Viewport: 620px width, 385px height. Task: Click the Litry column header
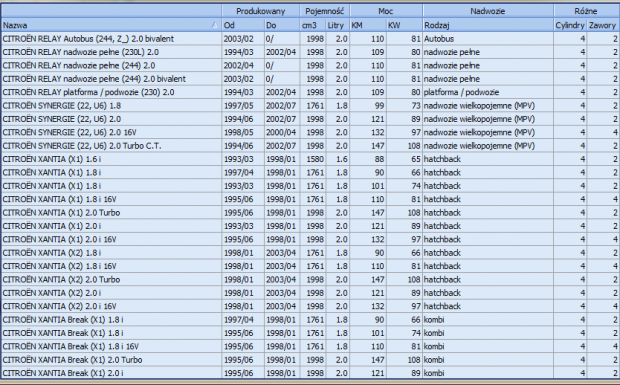(x=338, y=25)
